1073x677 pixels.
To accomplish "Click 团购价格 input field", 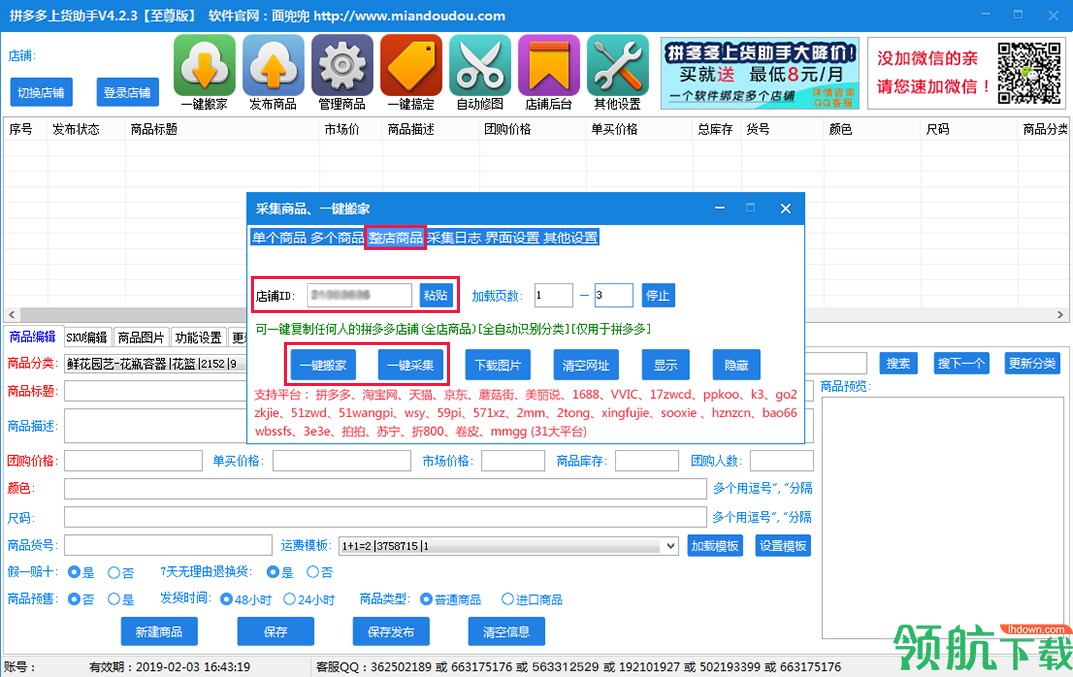I will click(133, 461).
